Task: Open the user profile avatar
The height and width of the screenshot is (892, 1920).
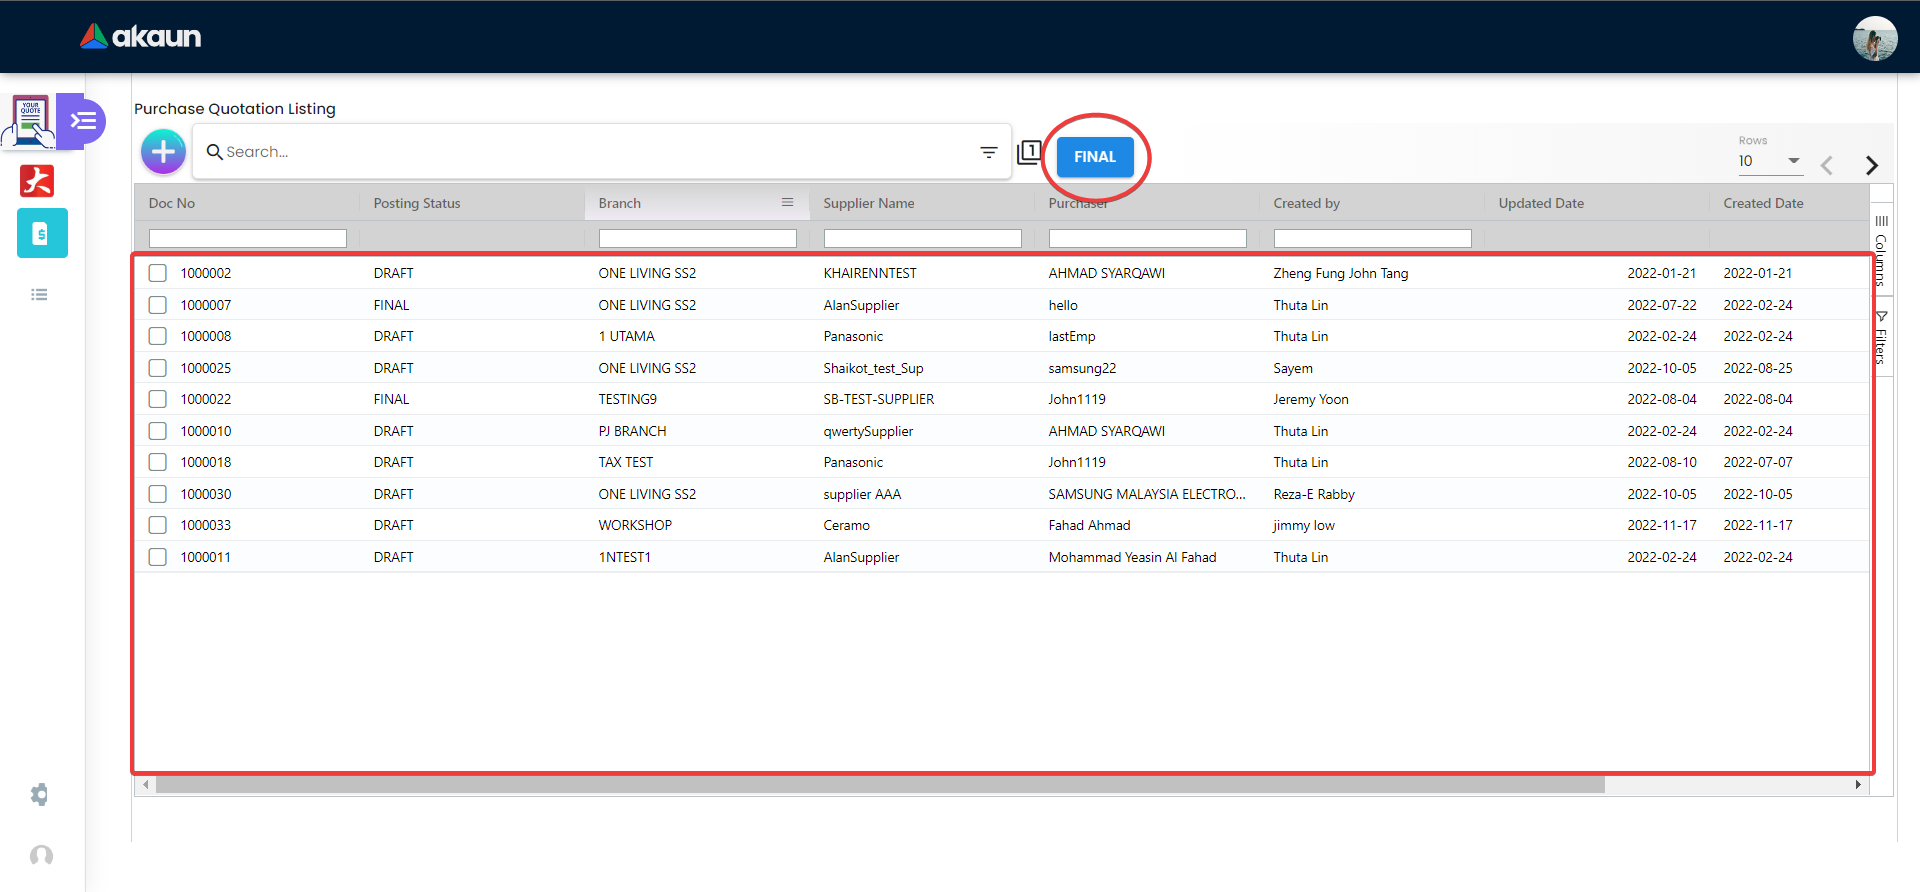Action: point(1874,38)
